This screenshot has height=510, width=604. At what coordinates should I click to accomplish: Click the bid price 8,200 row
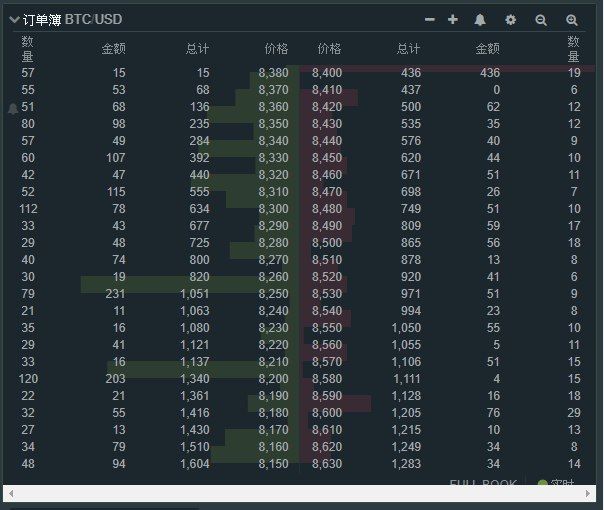(x=272, y=379)
